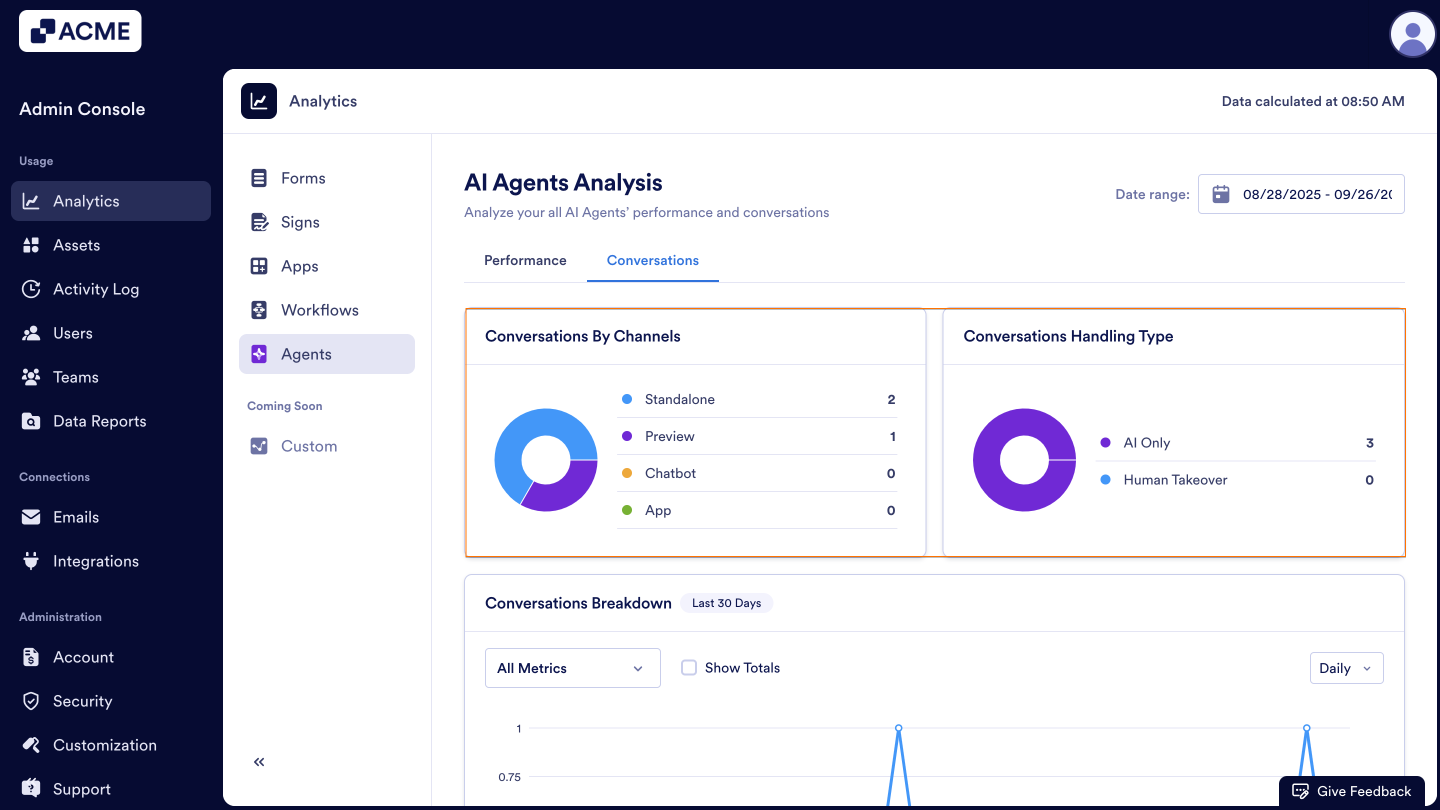Open the Daily interval dropdown
The image size is (1440, 810).
(x=1346, y=667)
